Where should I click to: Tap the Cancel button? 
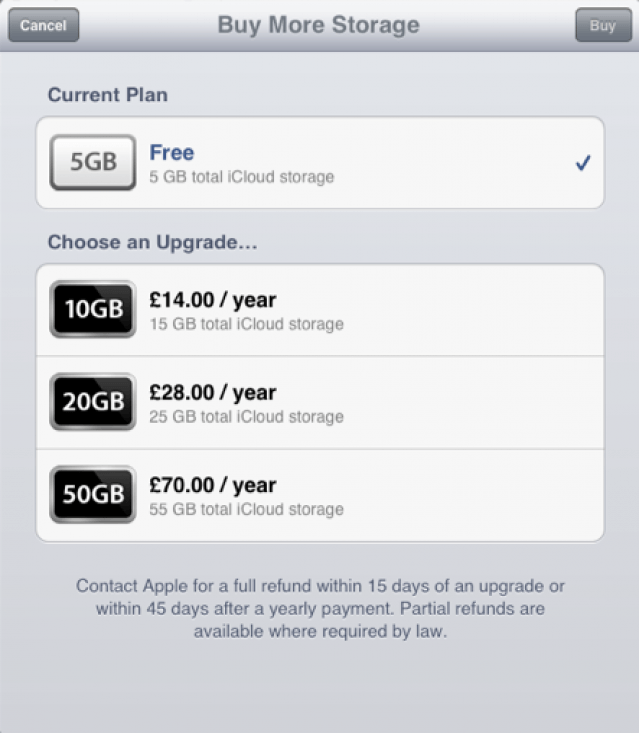click(43, 25)
